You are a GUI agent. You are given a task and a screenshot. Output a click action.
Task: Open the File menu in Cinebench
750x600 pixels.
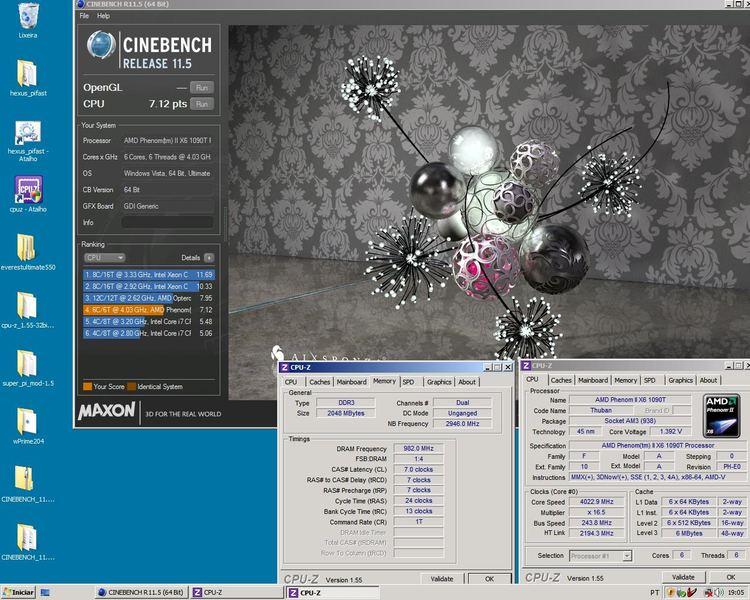coord(84,16)
